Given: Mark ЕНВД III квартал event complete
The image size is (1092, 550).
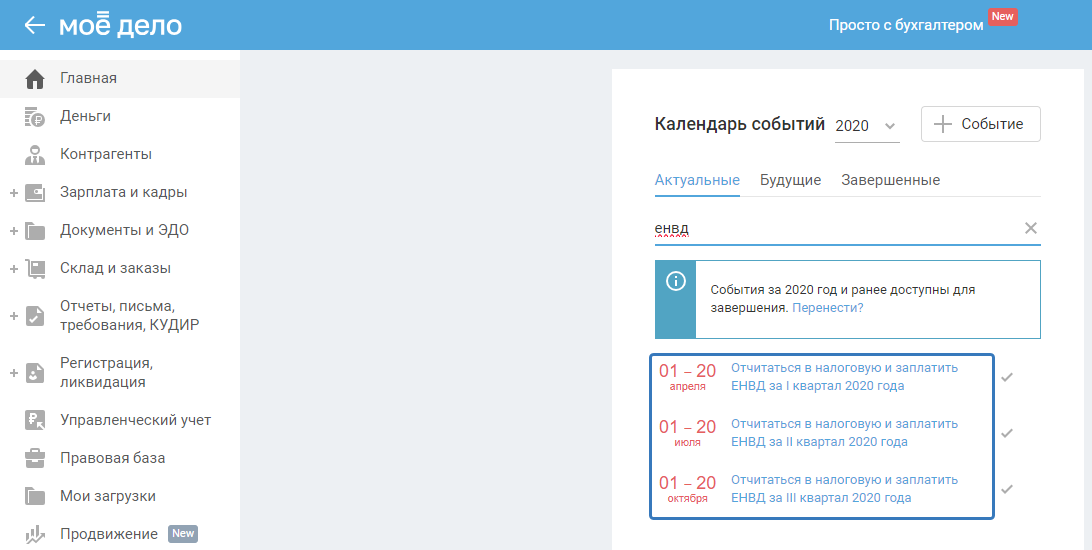Looking at the screenshot, I should click(1007, 489).
